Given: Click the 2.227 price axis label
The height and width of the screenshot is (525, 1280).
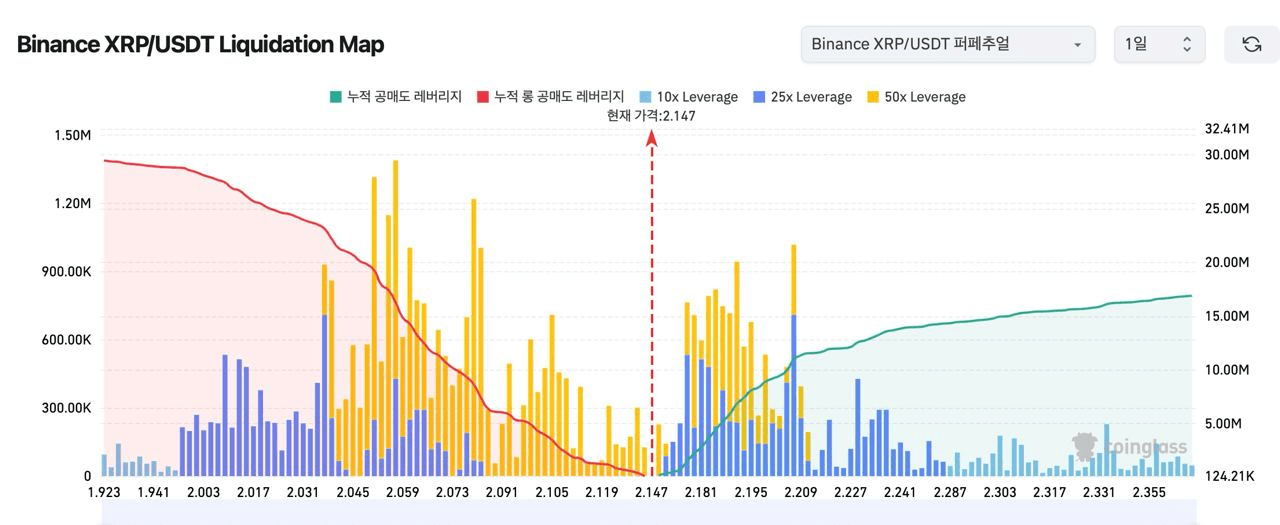Looking at the screenshot, I should tap(851, 492).
